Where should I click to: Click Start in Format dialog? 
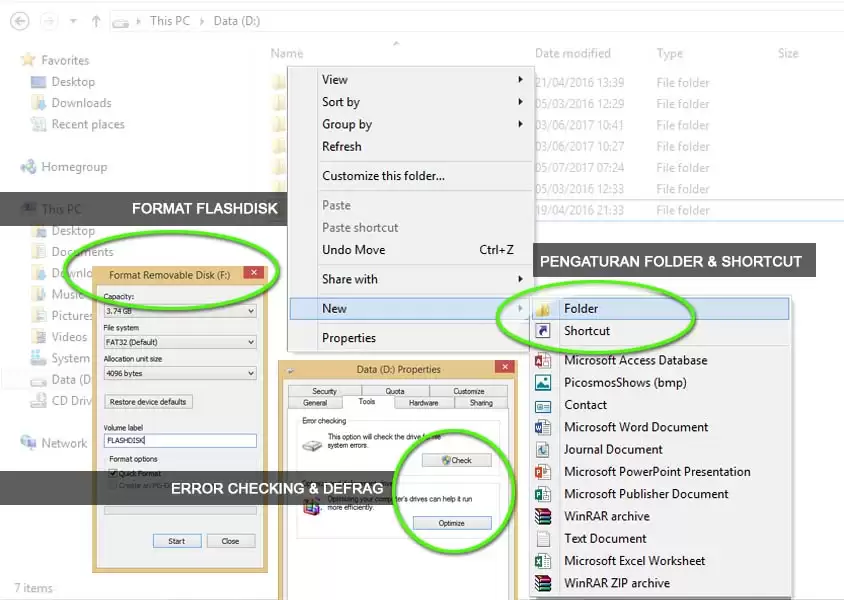coord(177,541)
